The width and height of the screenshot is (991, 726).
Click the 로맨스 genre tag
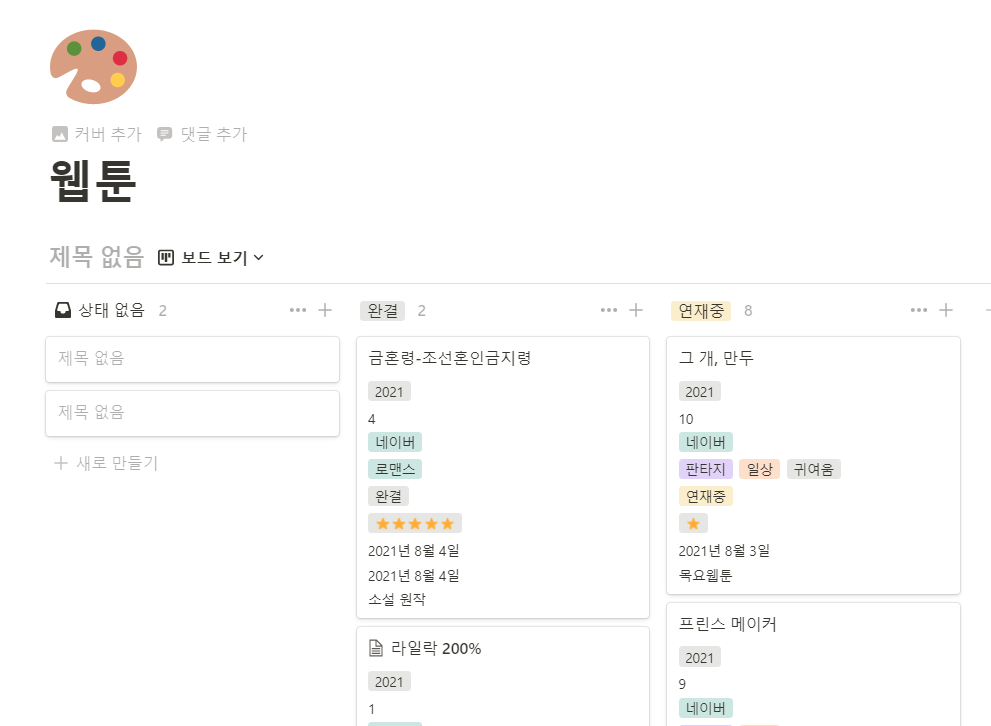[395, 469]
